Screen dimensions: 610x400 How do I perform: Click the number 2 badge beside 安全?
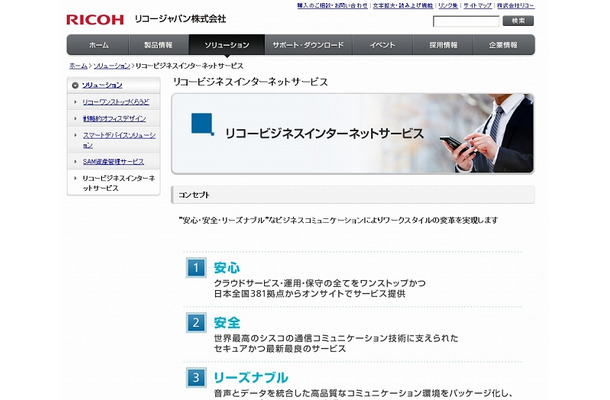point(196,323)
